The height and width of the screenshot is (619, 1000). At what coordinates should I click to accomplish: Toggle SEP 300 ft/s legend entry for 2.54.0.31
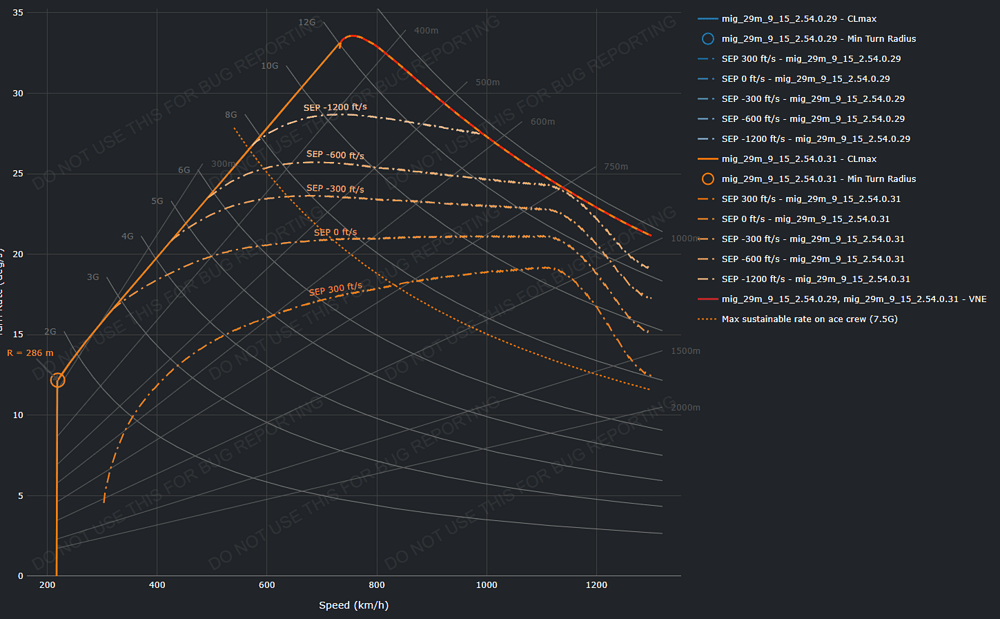(x=808, y=199)
